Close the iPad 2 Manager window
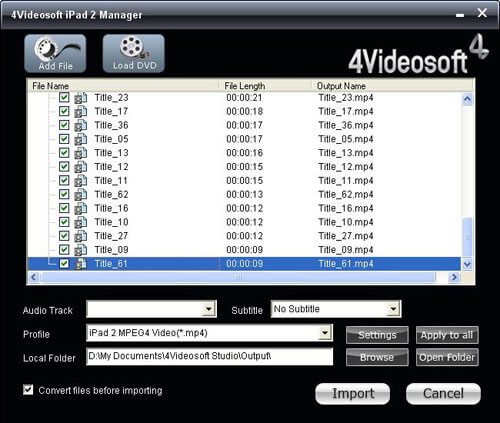Image resolution: width=500 pixels, height=423 pixels. tap(482, 13)
